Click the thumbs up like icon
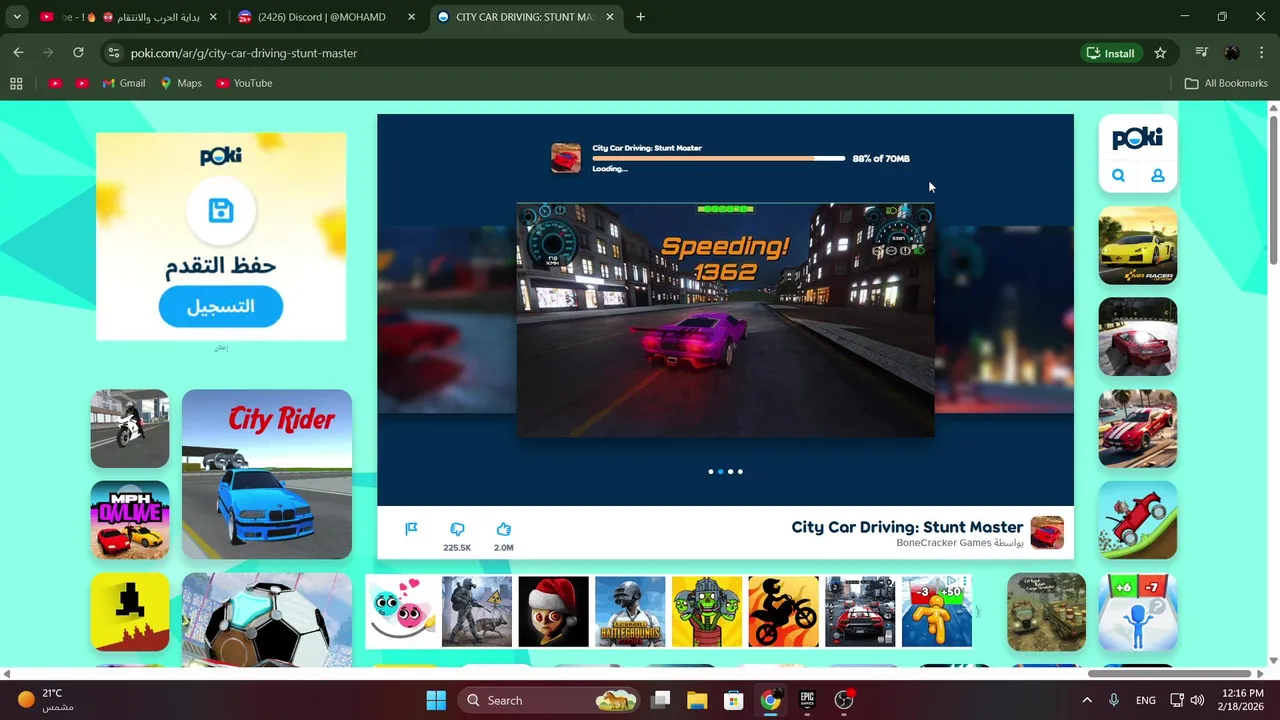 pyautogui.click(x=503, y=529)
